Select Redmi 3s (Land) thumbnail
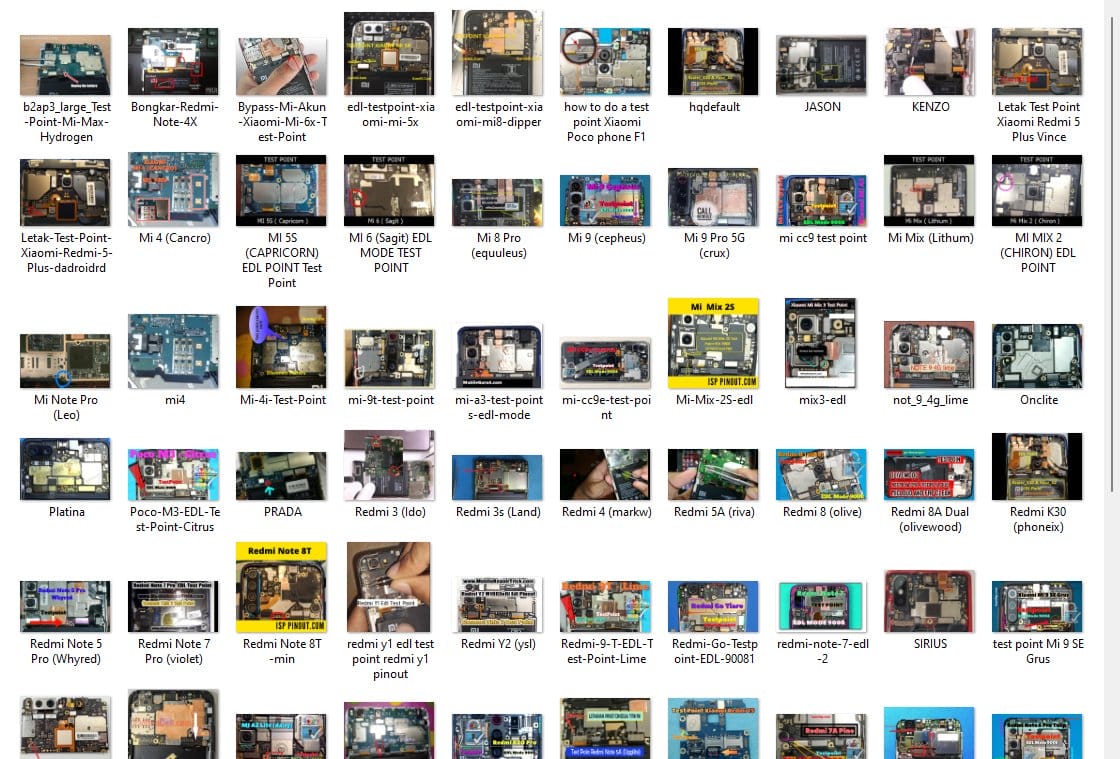Screen dimensions: 1120x759 point(497,477)
